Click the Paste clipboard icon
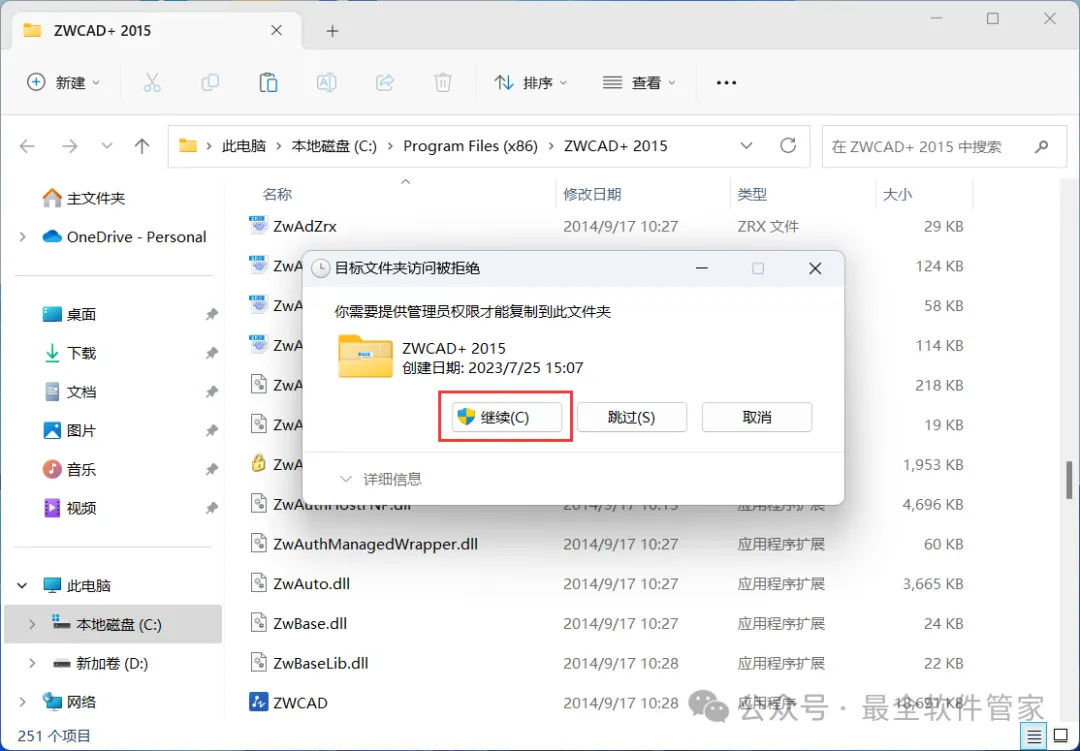 (268, 83)
